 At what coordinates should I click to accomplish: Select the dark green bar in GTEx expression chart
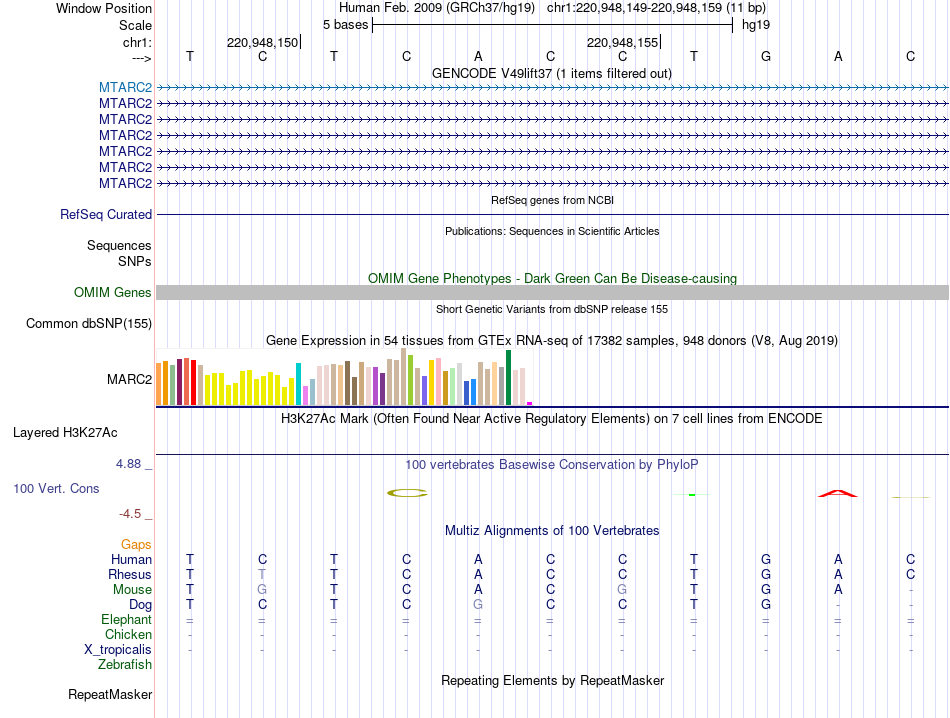508,377
